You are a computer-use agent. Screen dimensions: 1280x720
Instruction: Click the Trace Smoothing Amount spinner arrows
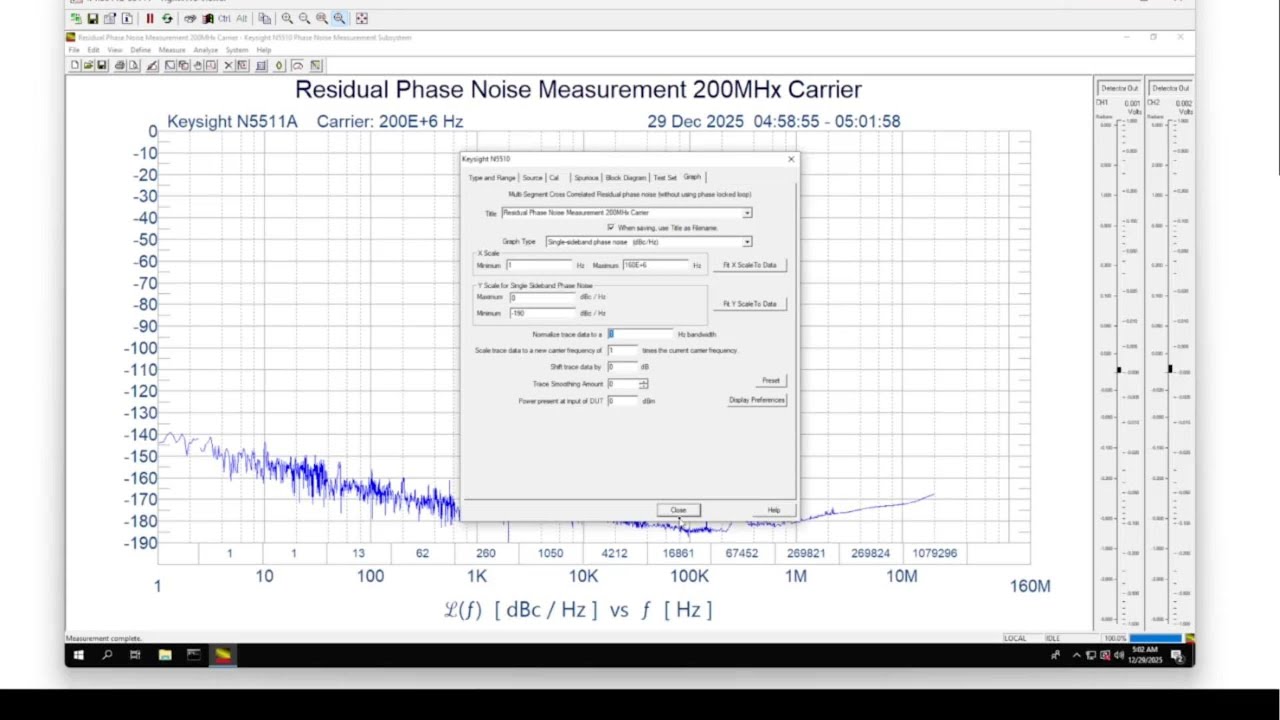coord(643,384)
